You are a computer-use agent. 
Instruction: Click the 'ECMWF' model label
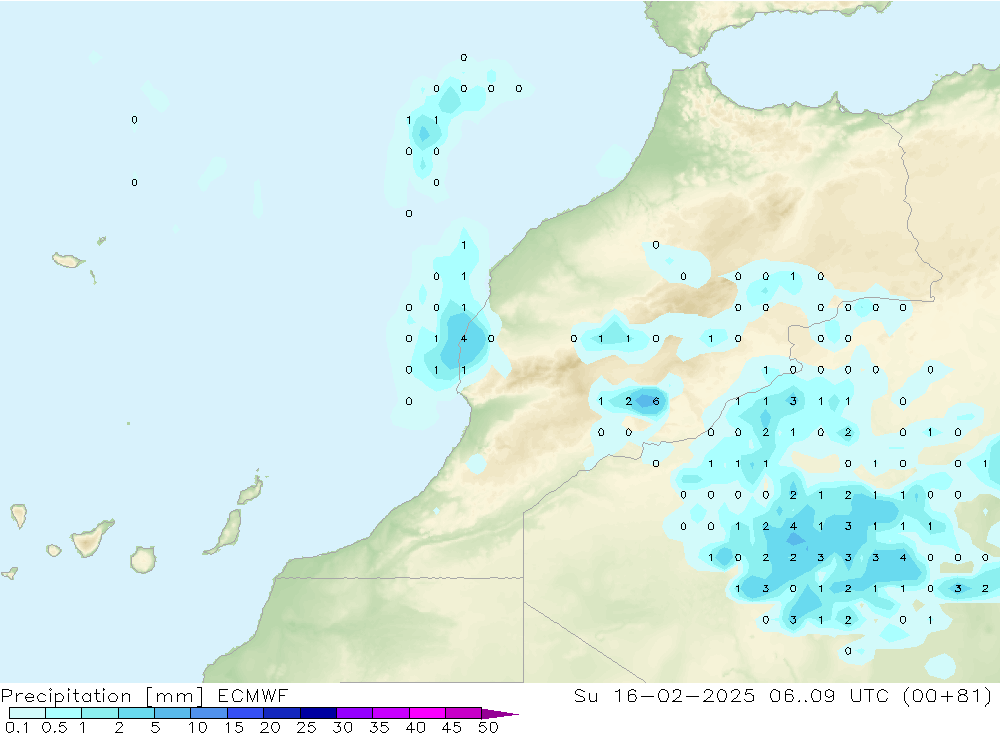pos(253,695)
